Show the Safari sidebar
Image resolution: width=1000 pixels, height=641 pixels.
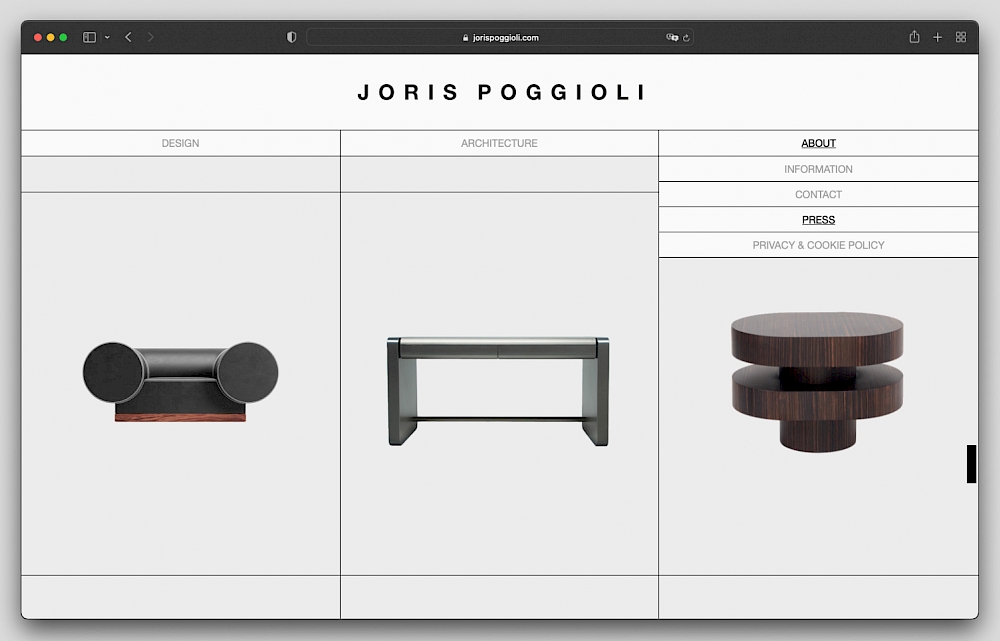click(x=89, y=37)
